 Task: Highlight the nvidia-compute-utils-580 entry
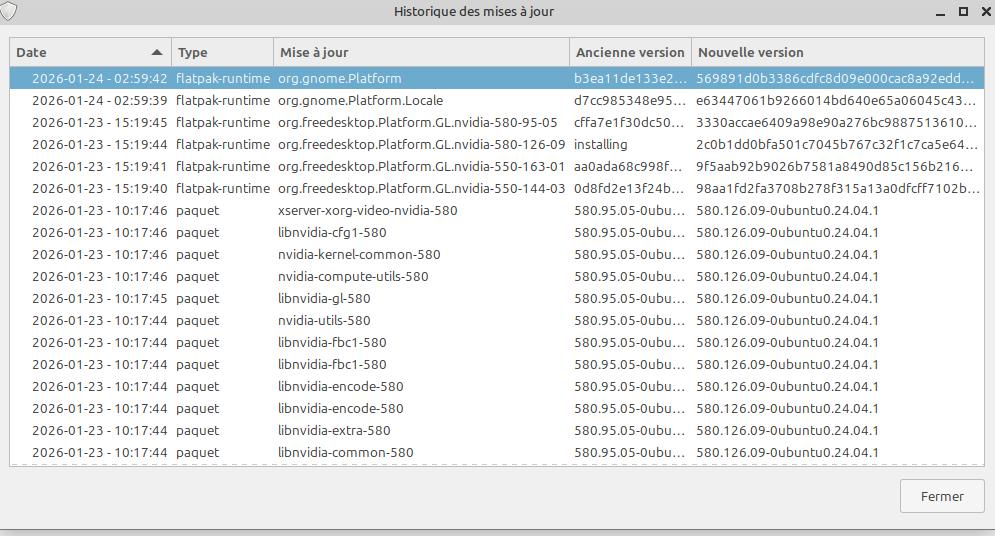(353, 276)
